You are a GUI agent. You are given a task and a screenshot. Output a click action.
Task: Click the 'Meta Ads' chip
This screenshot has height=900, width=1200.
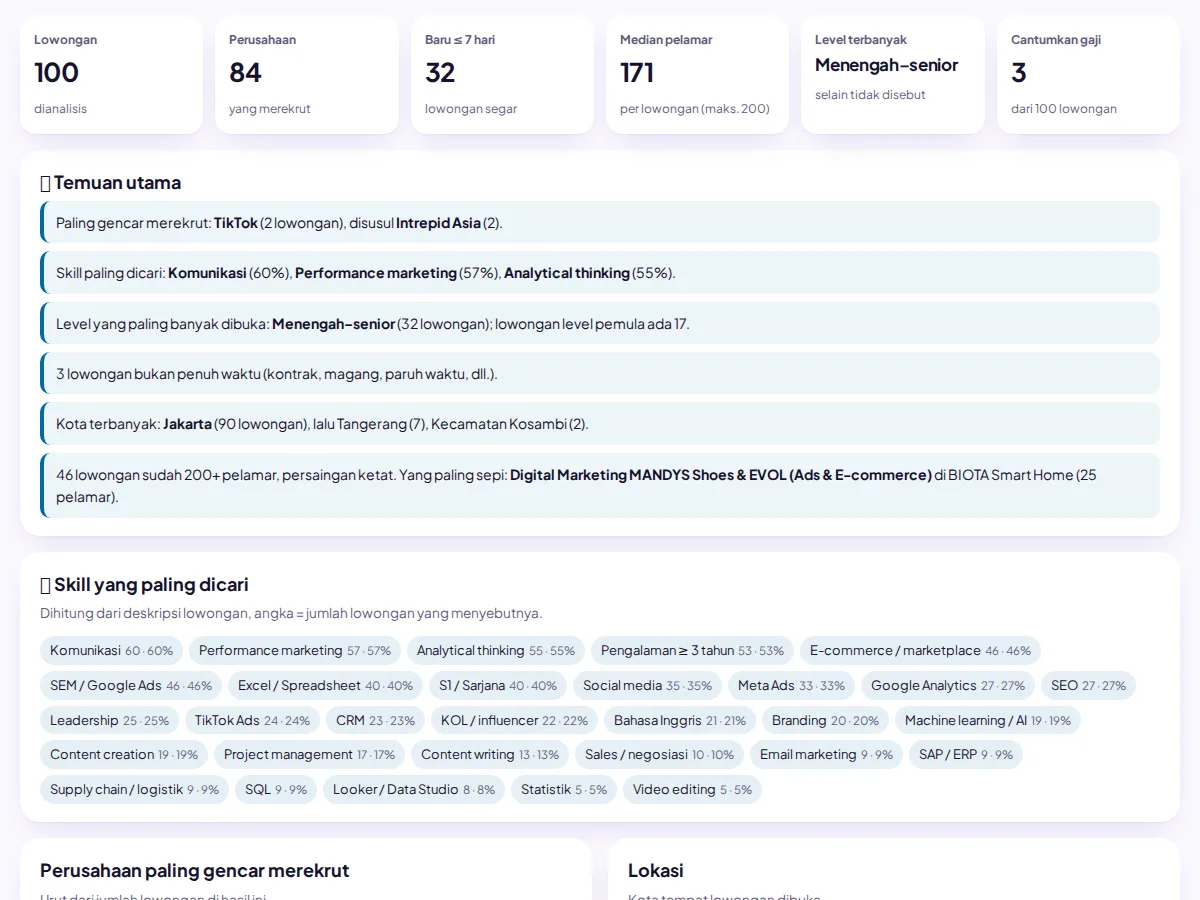(792, 686)
